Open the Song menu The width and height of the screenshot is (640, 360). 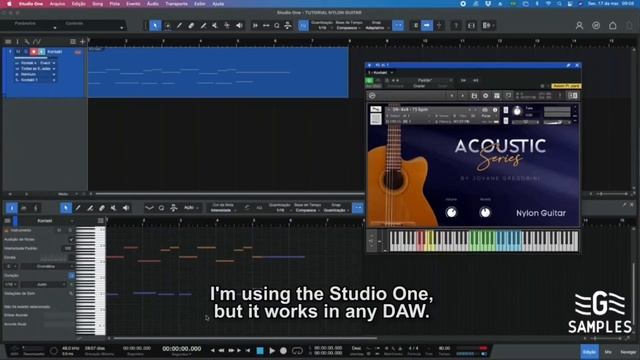(98, 4)
